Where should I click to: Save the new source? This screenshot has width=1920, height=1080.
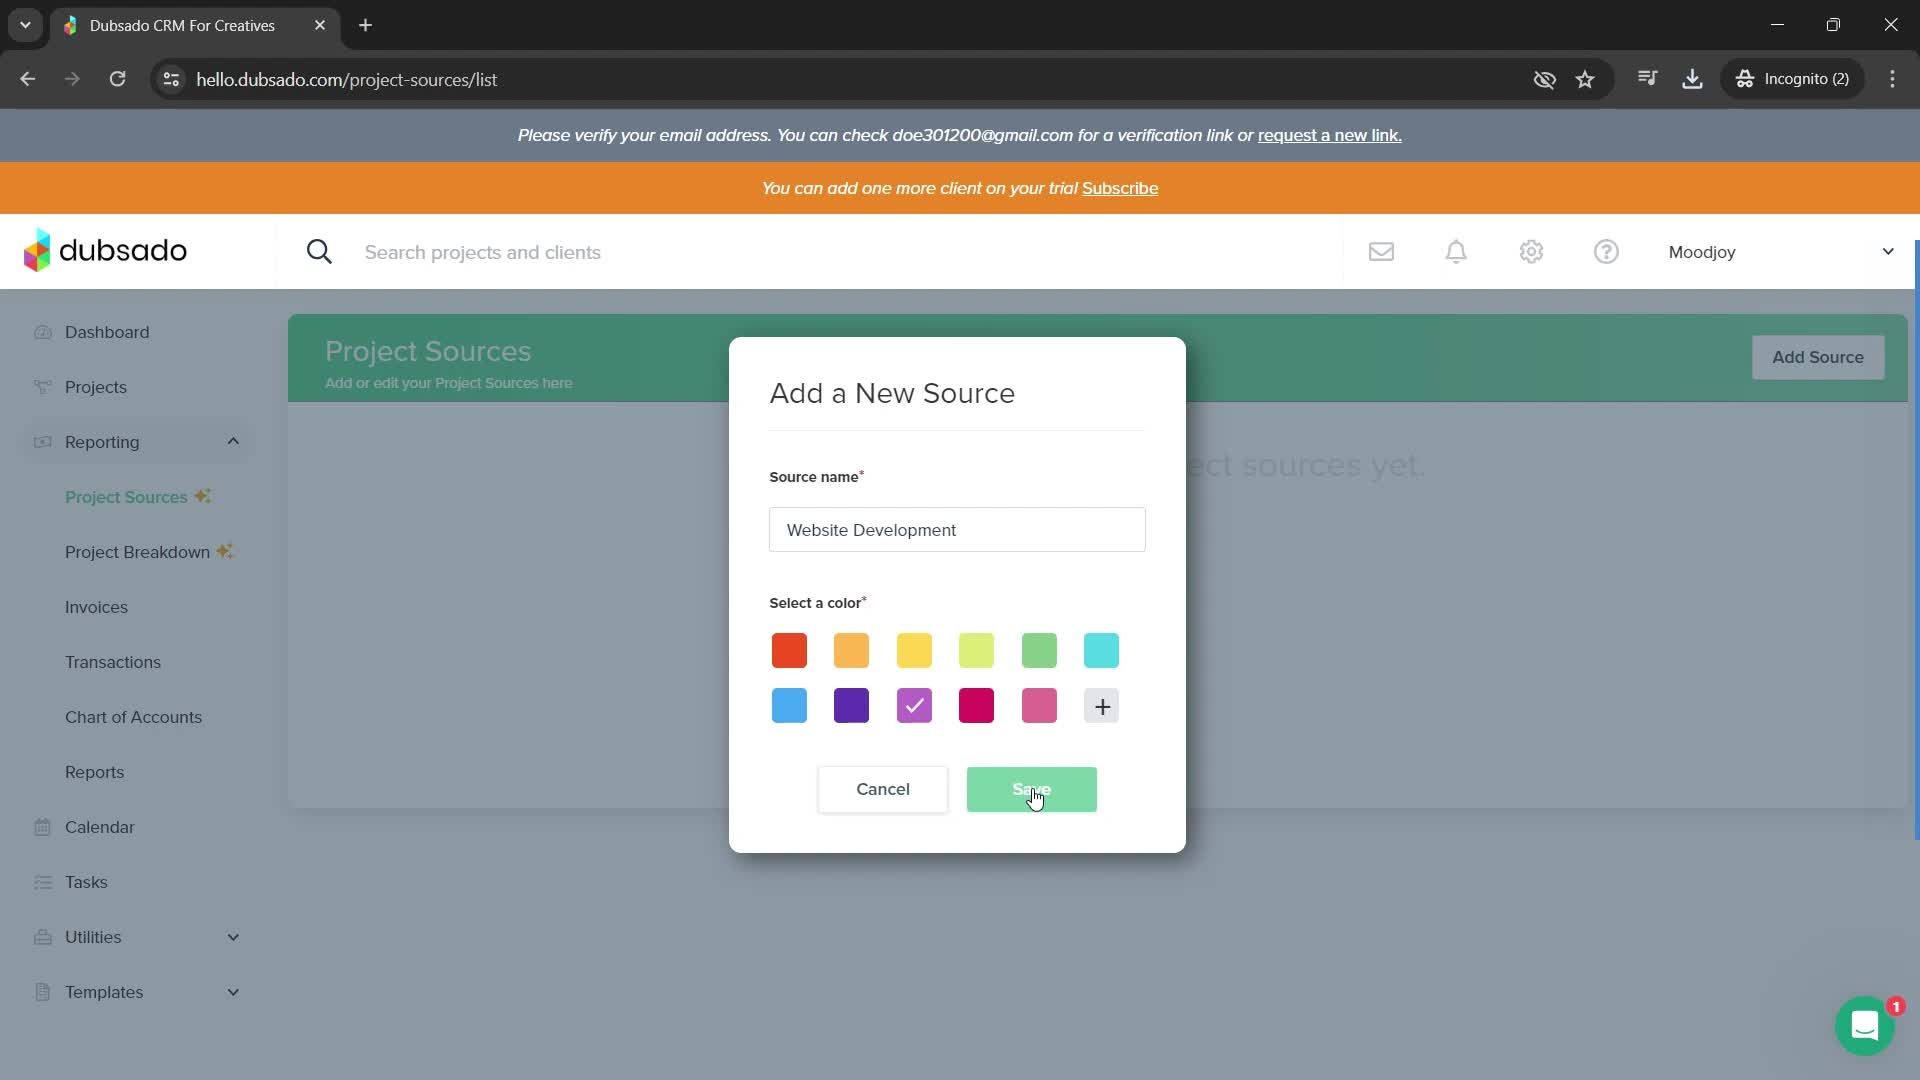1031,789
